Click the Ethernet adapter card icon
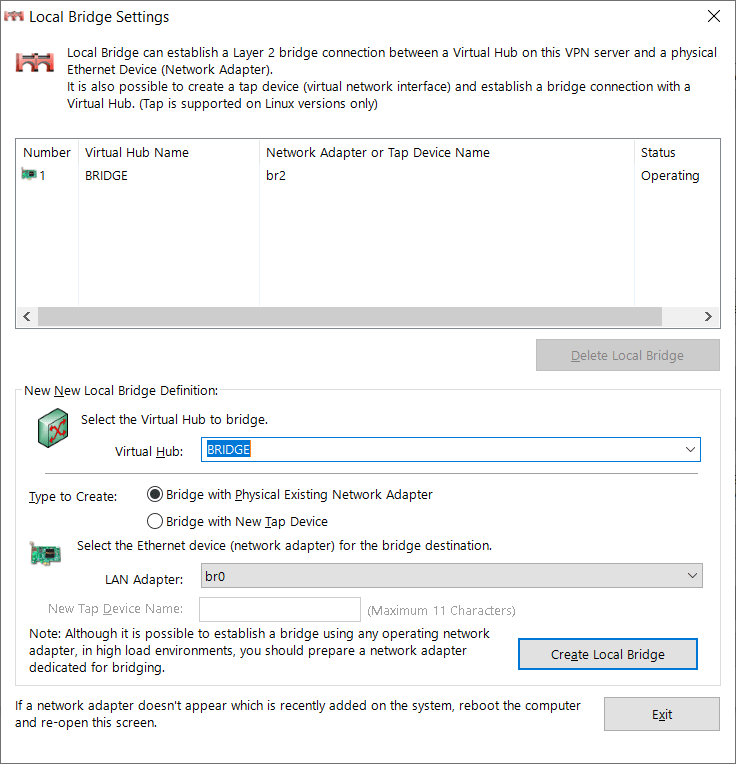 pos(45,554)
